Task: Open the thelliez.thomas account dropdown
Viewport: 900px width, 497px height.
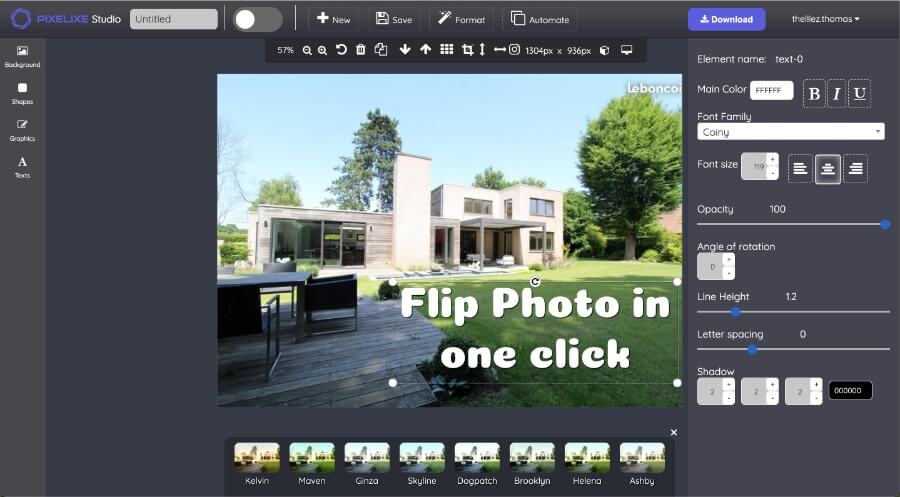Action: click(x=825, y=19)
